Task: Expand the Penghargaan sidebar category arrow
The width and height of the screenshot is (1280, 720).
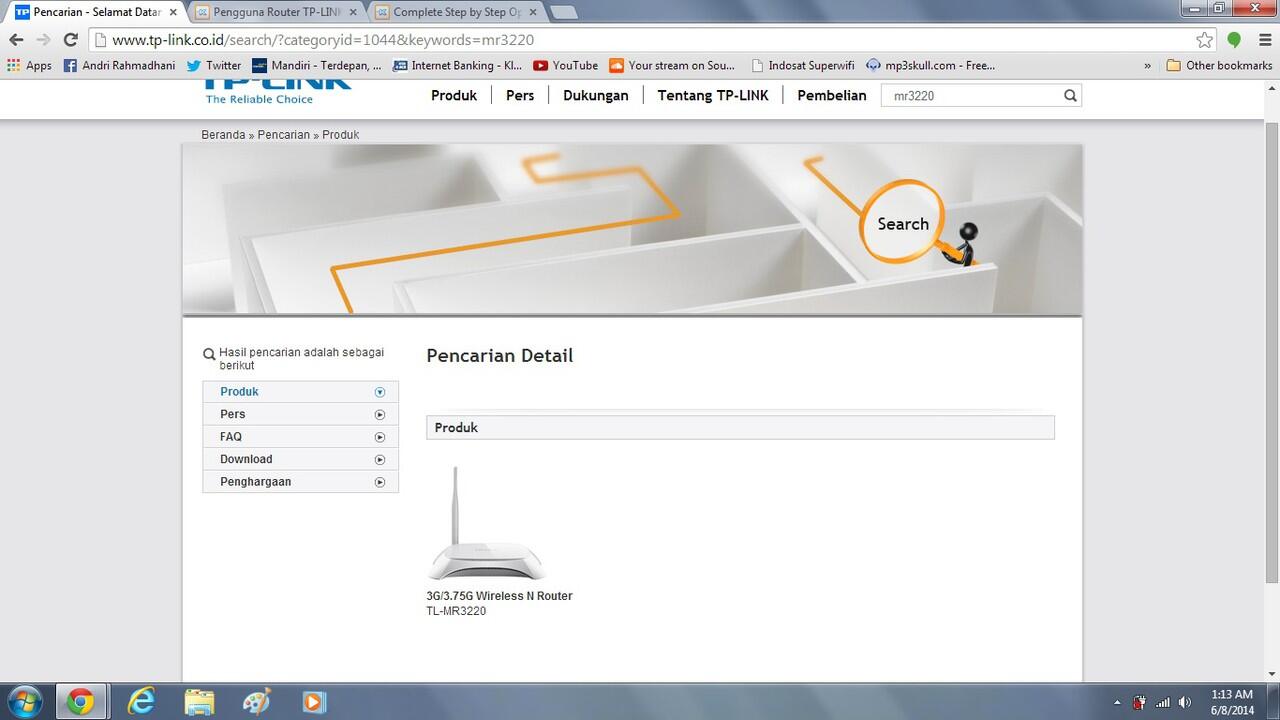Action: tap(380, 482)
